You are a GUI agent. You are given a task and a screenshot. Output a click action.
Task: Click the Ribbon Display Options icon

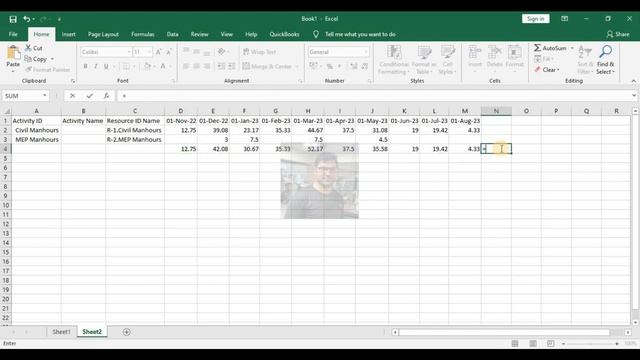point(564,19)
